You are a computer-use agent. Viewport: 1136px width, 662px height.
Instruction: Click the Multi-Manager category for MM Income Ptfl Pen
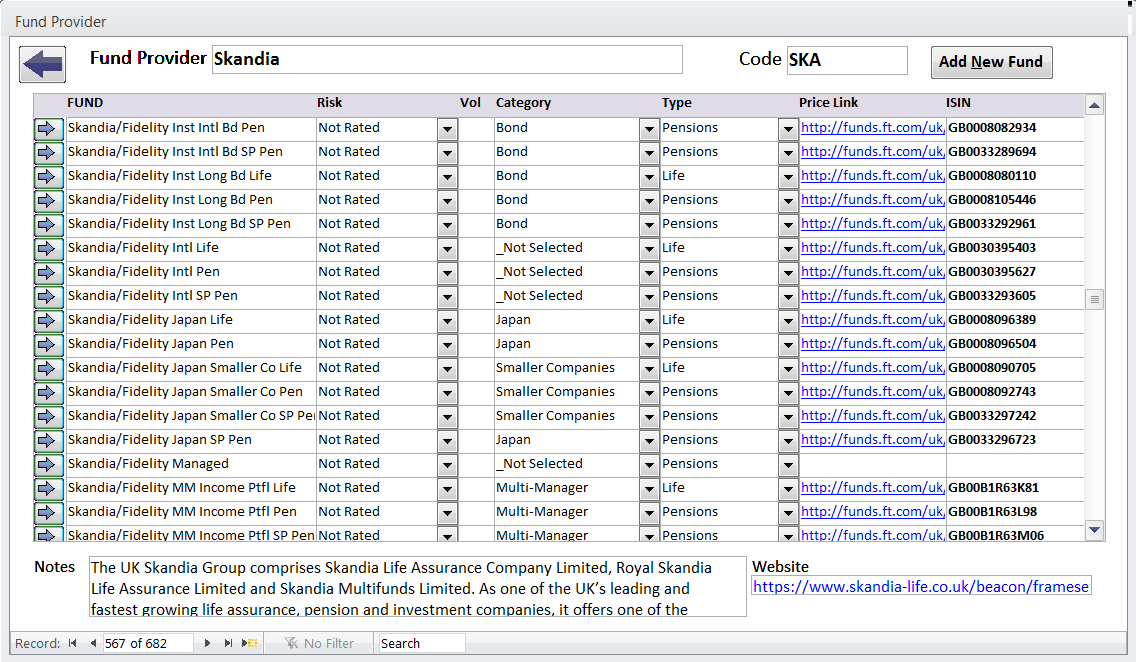click(542, 512)
